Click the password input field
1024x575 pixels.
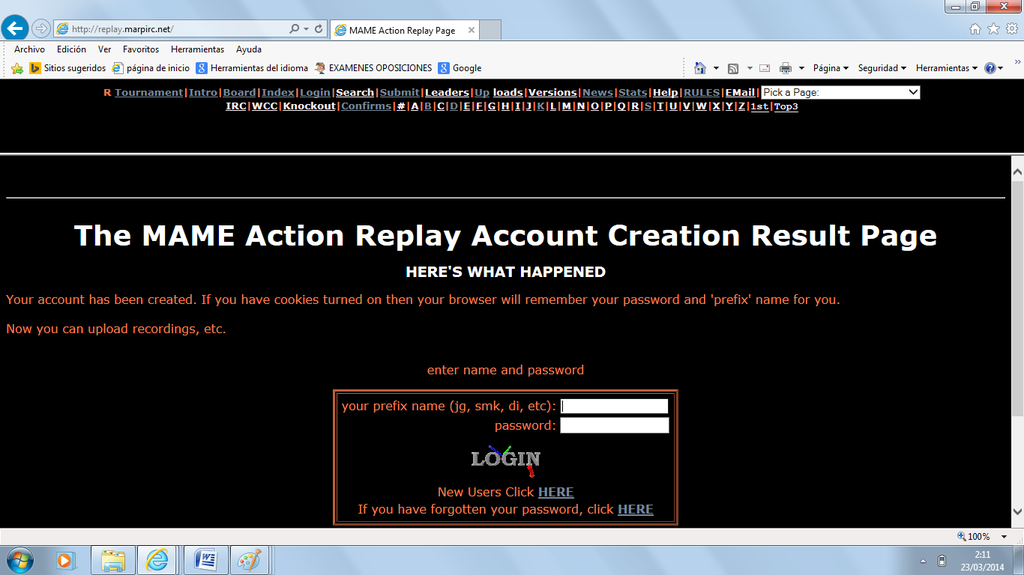click(x=615, y=425)
